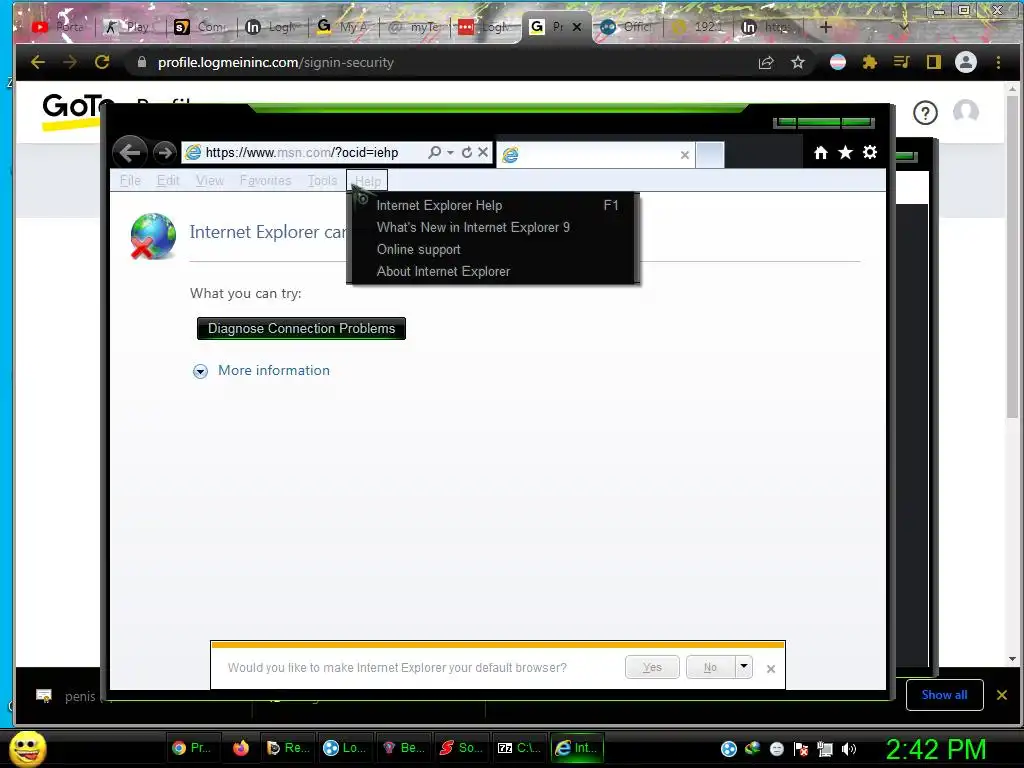
Task: Click the pink-blue striped extension icon
Action: (838, 62)
